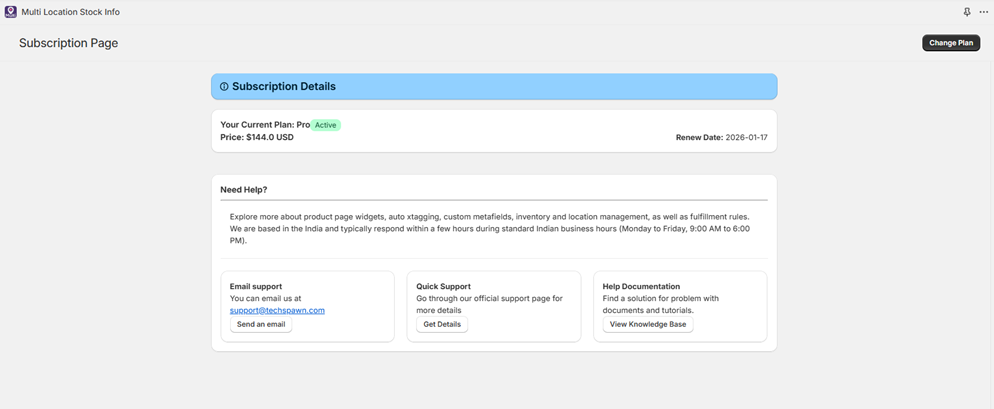Click the Price $144.0 USD text
This screenshot has height=409, width=994.
(x=257, y=137)
